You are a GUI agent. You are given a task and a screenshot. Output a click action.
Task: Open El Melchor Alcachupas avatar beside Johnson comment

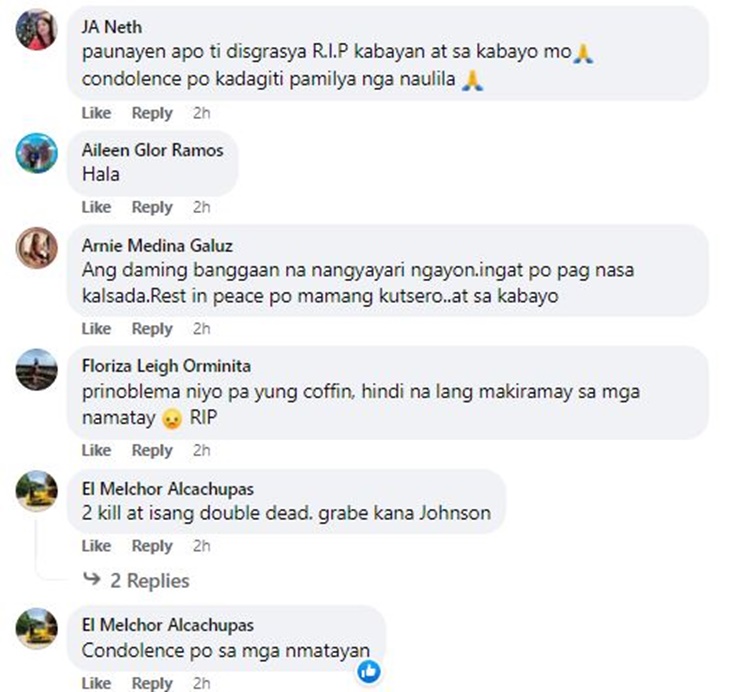pos(36,491)
